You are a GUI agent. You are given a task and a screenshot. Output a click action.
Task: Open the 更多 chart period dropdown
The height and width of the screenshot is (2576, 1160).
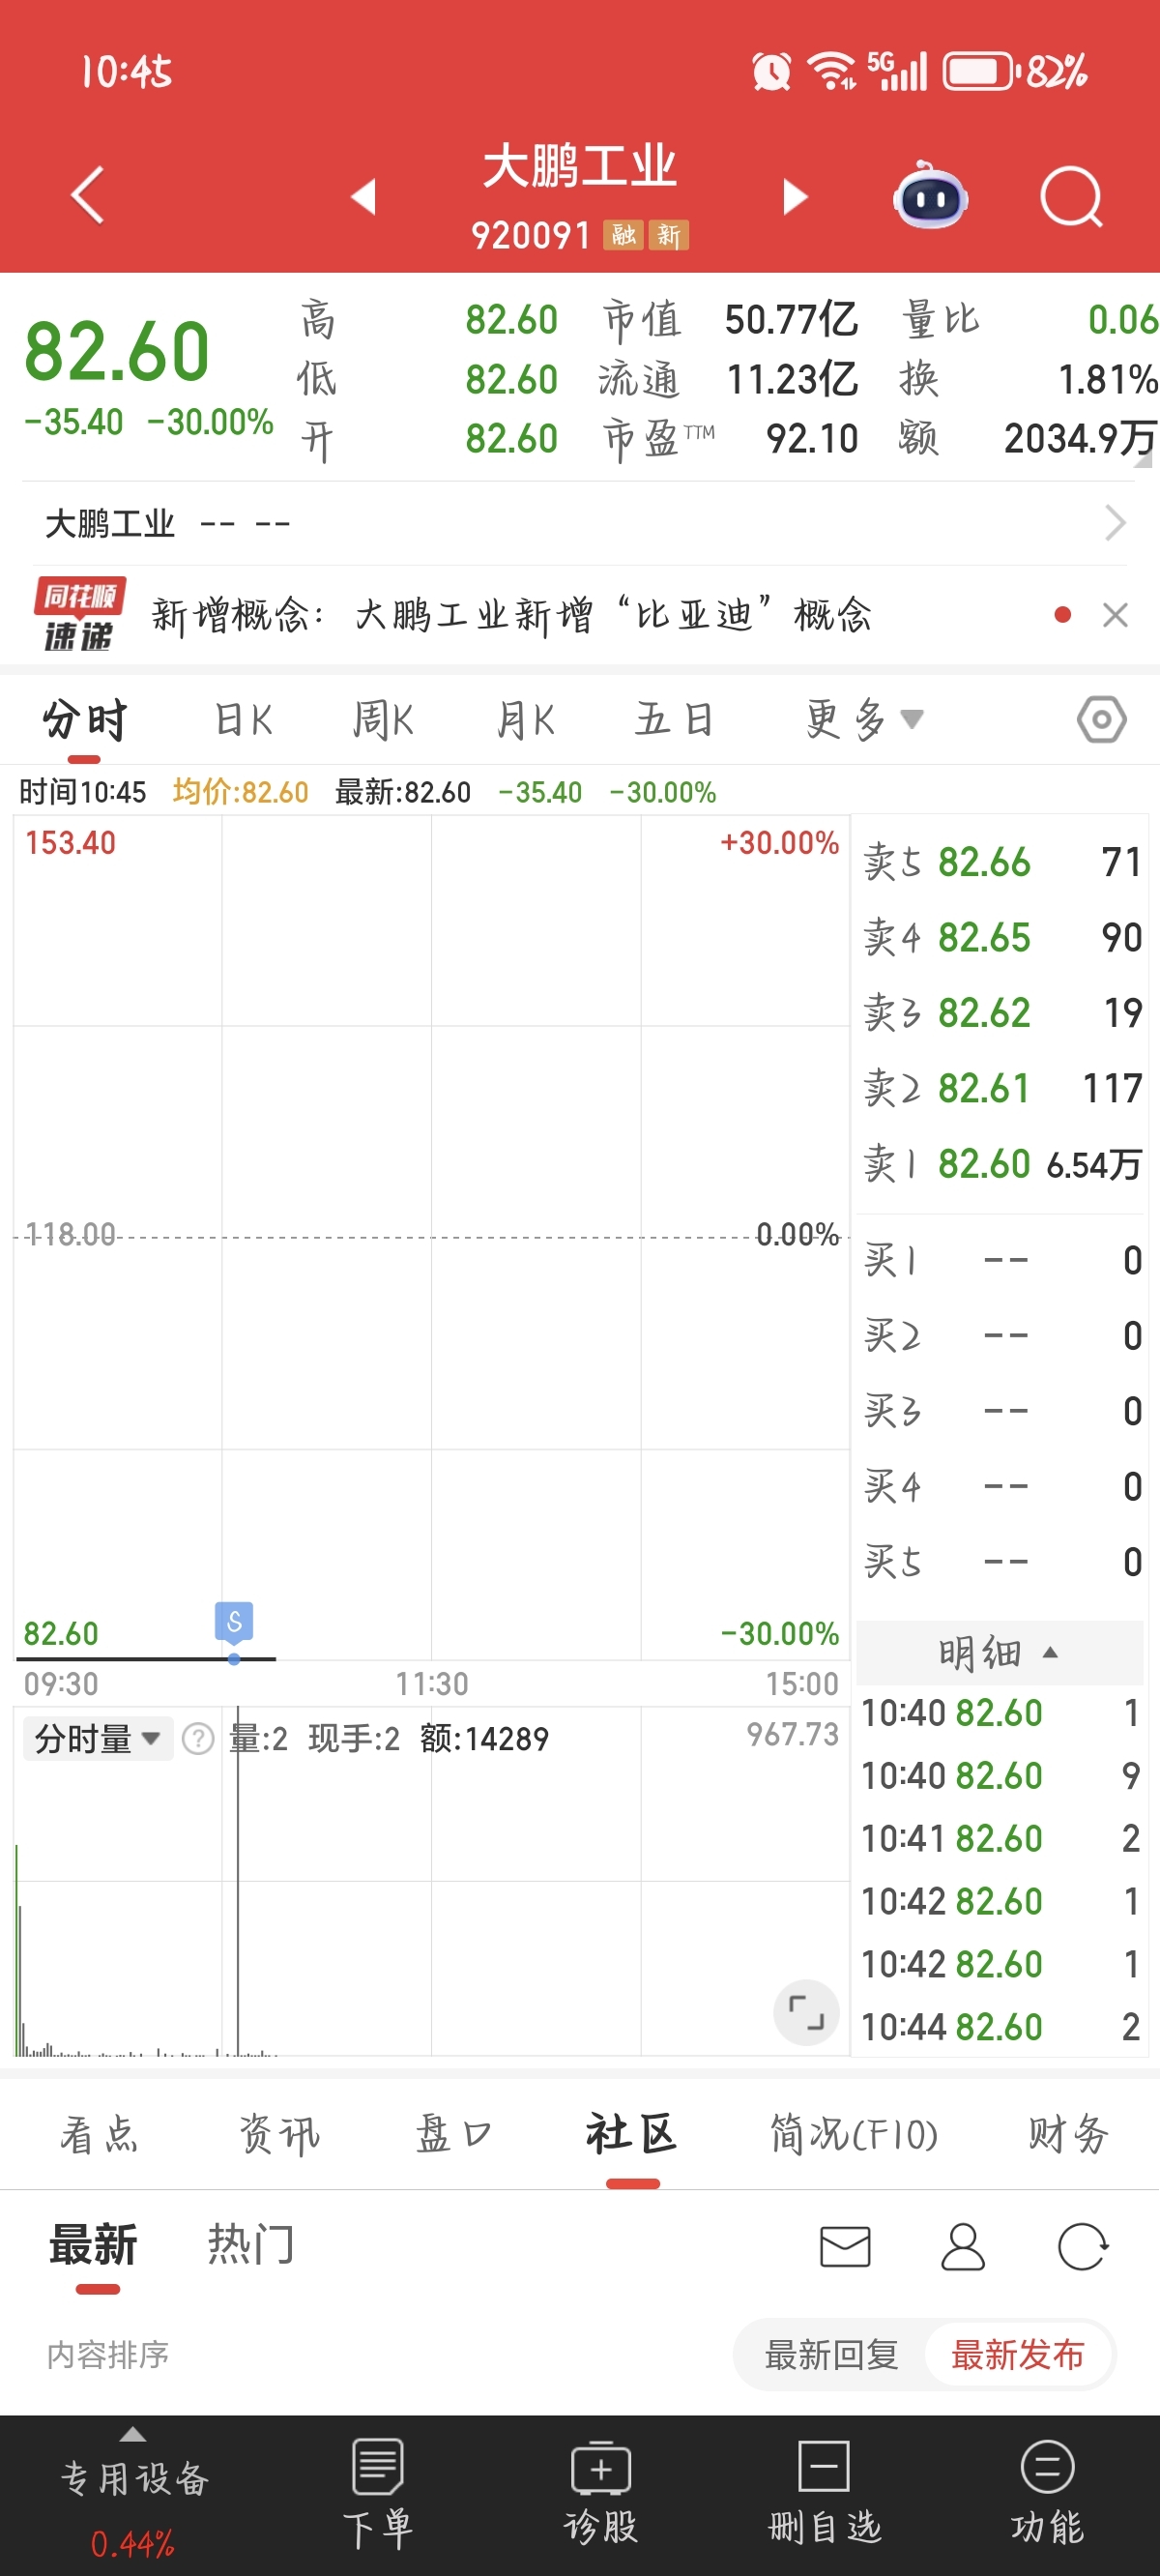tap(863, 720)
